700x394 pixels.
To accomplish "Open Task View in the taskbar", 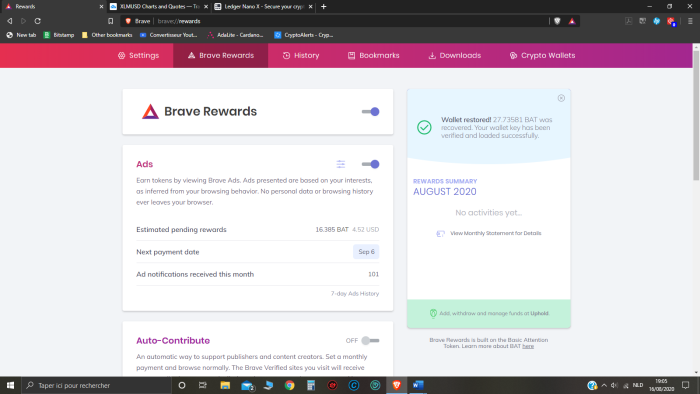I will 203,385.
